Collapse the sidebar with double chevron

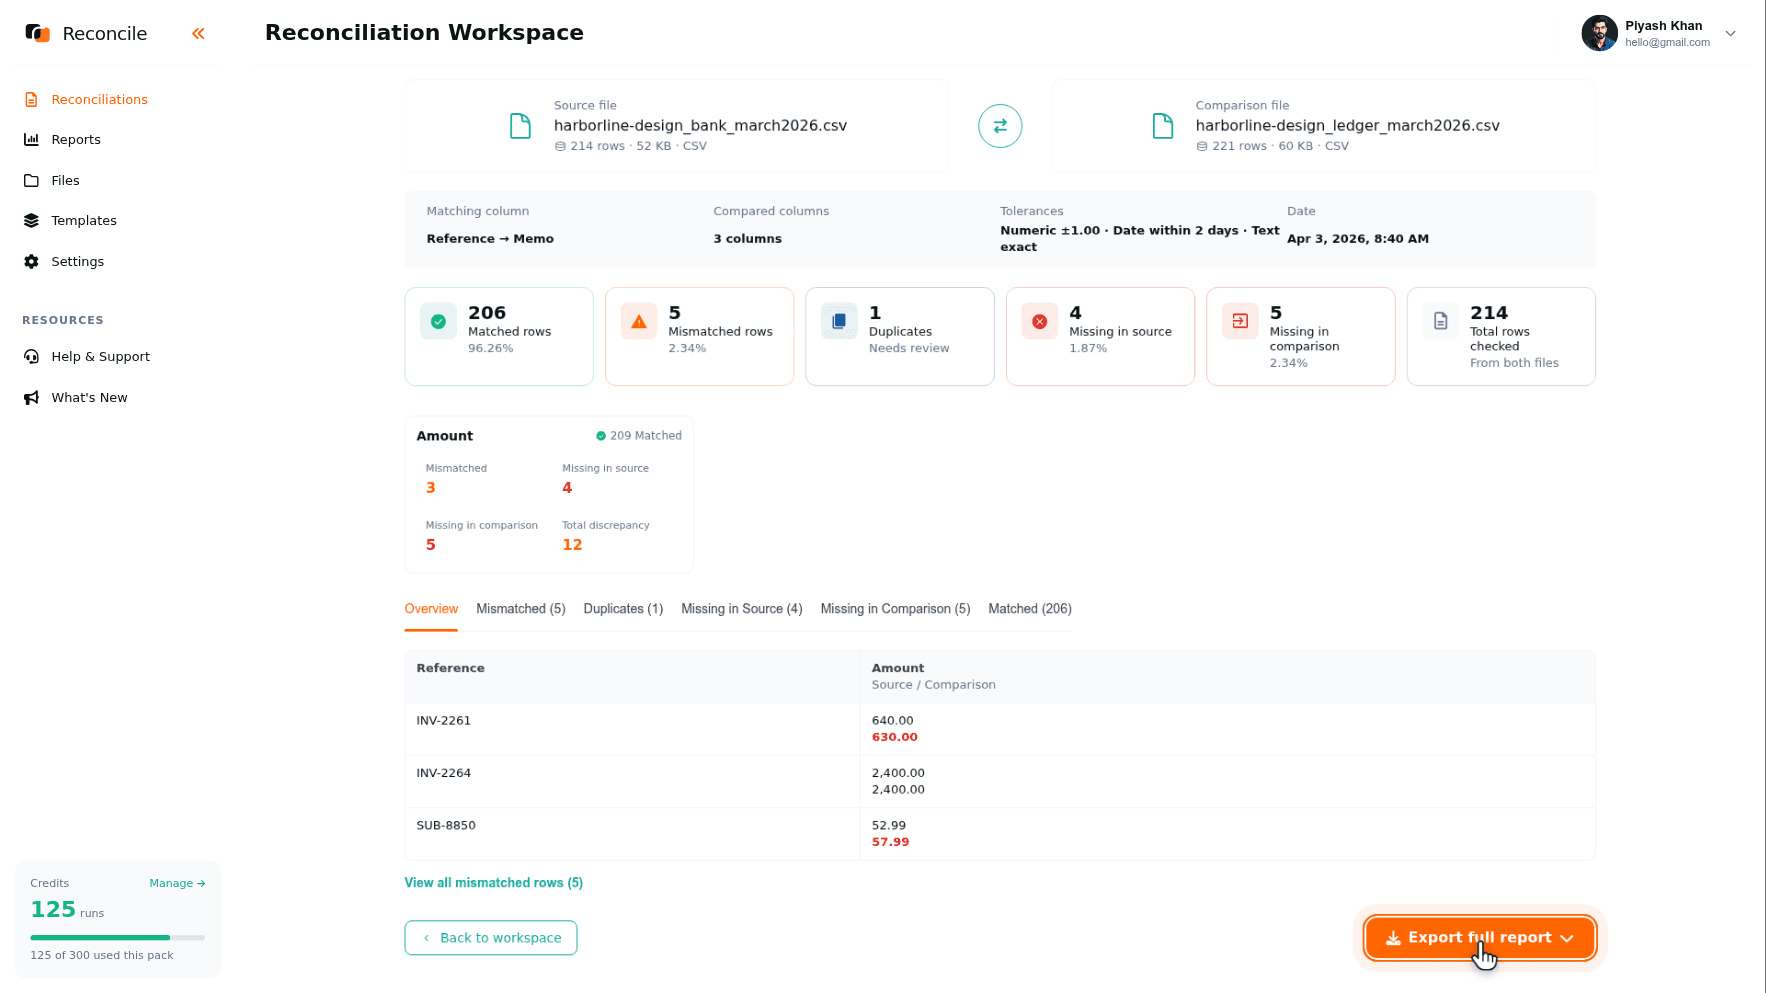198,33
